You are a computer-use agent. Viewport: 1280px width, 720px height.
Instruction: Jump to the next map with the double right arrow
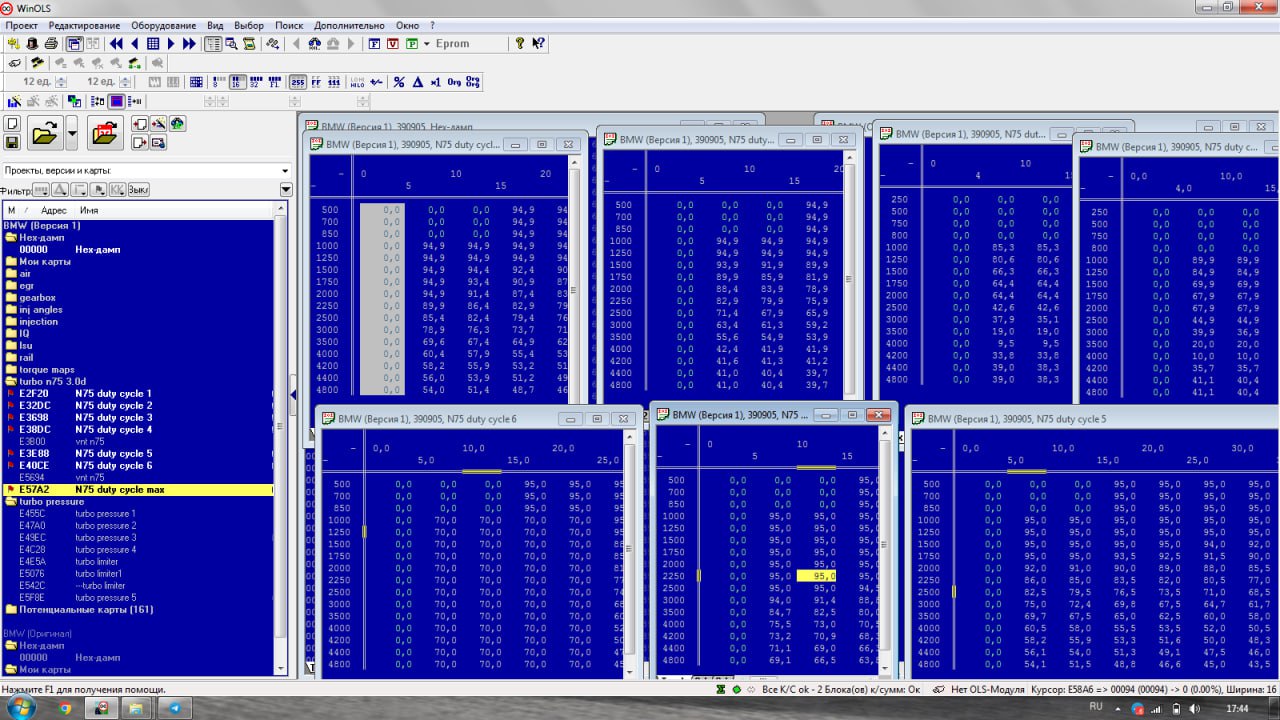[190, 44]
